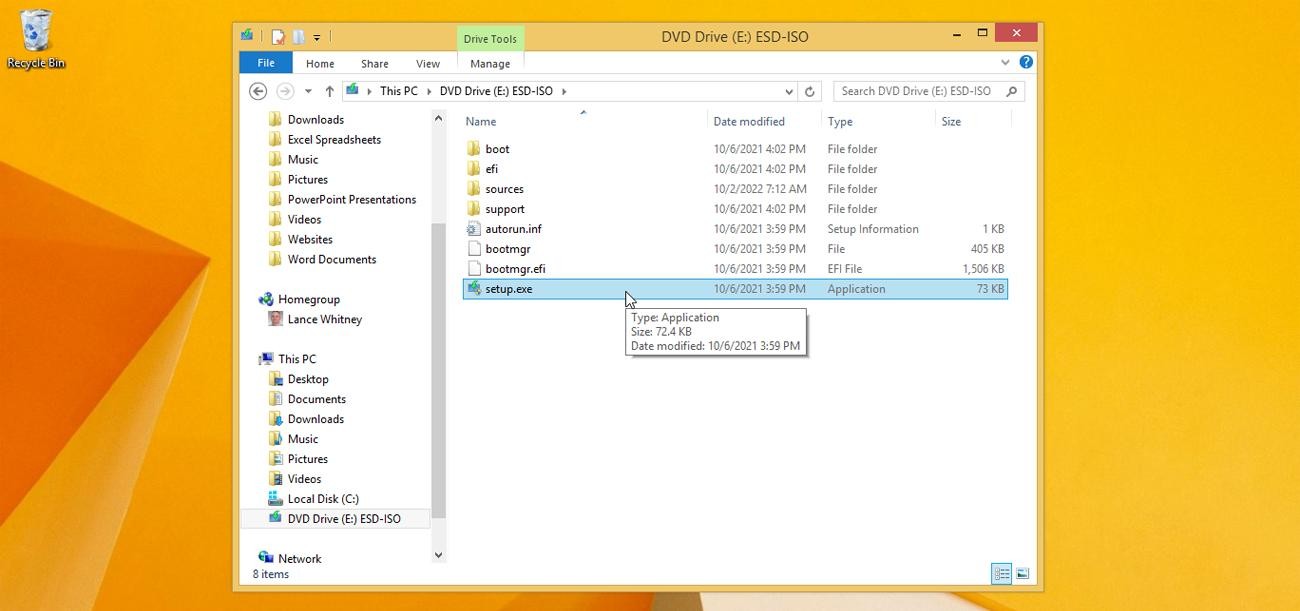
Task: Click the Drive Tools contextual tab header
Action: [490, 39]
